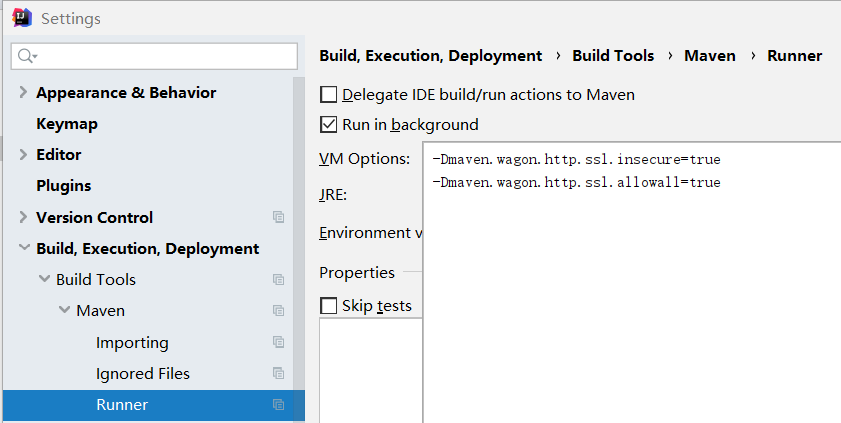Screen dimensions: 841x423
Task: Click the settings tree vertical scrollbar
Action: (x=299, y=249)
